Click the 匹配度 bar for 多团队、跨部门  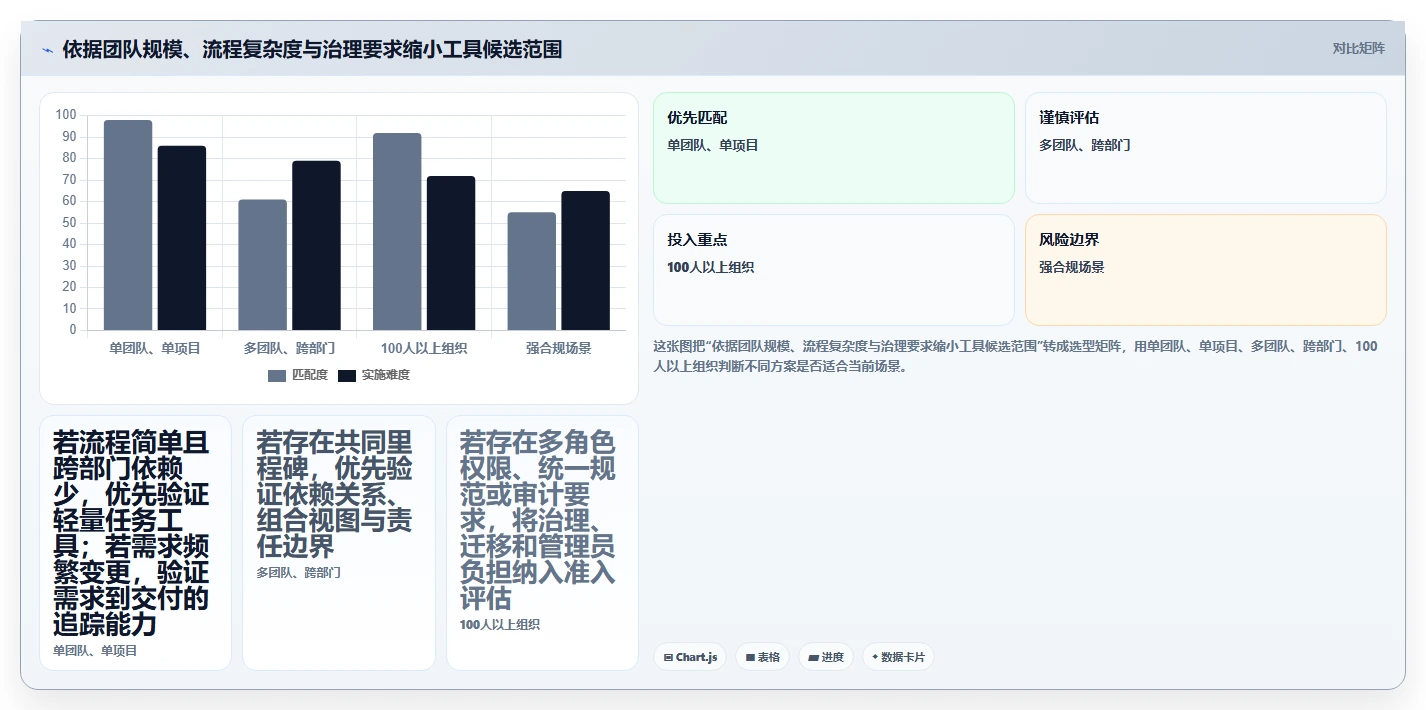click(x=263, y=265)
